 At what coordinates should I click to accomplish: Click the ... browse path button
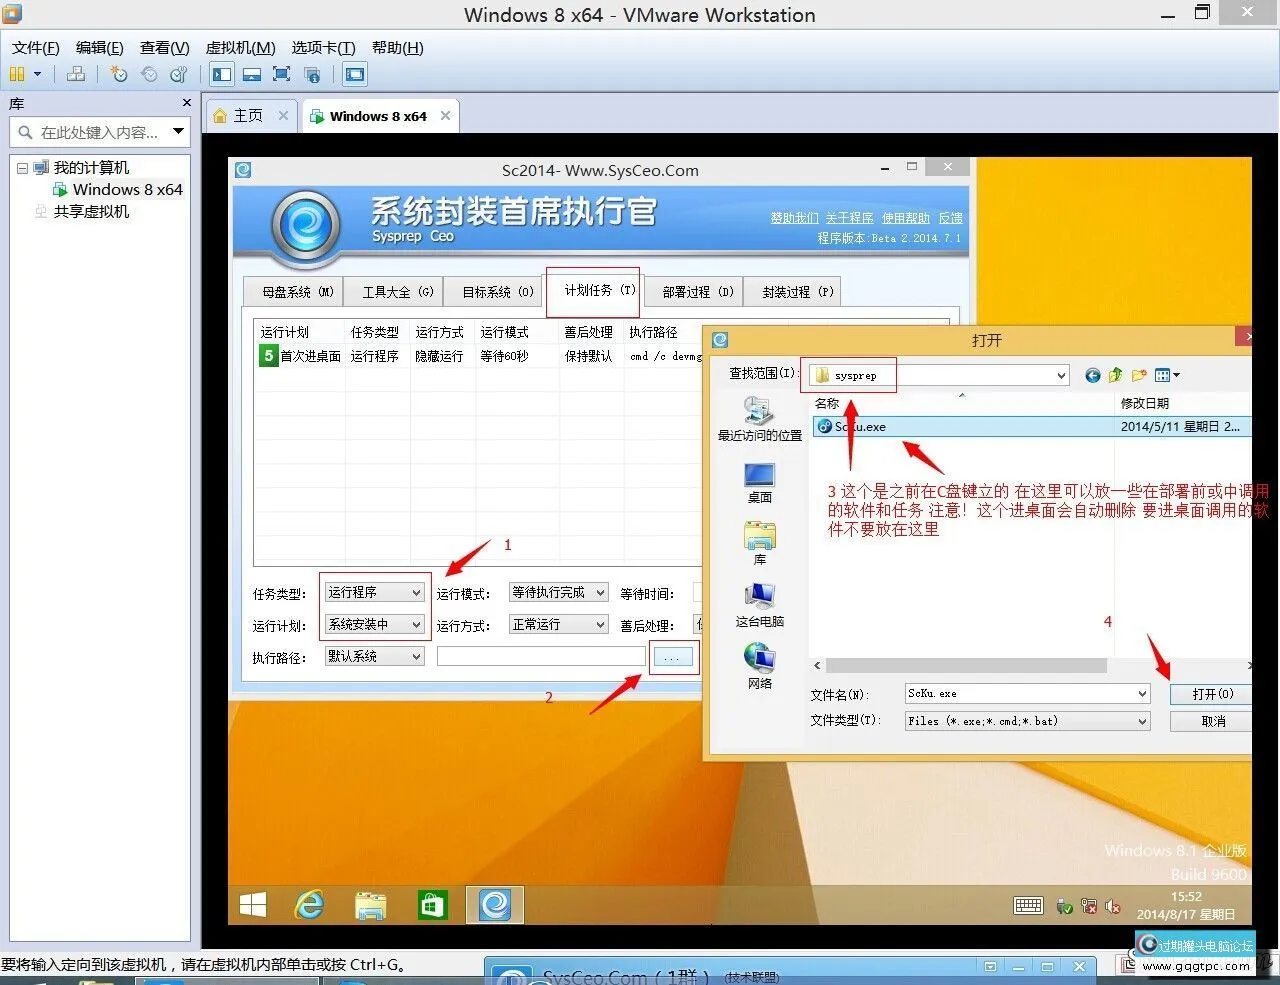click(x=673, y=656)
